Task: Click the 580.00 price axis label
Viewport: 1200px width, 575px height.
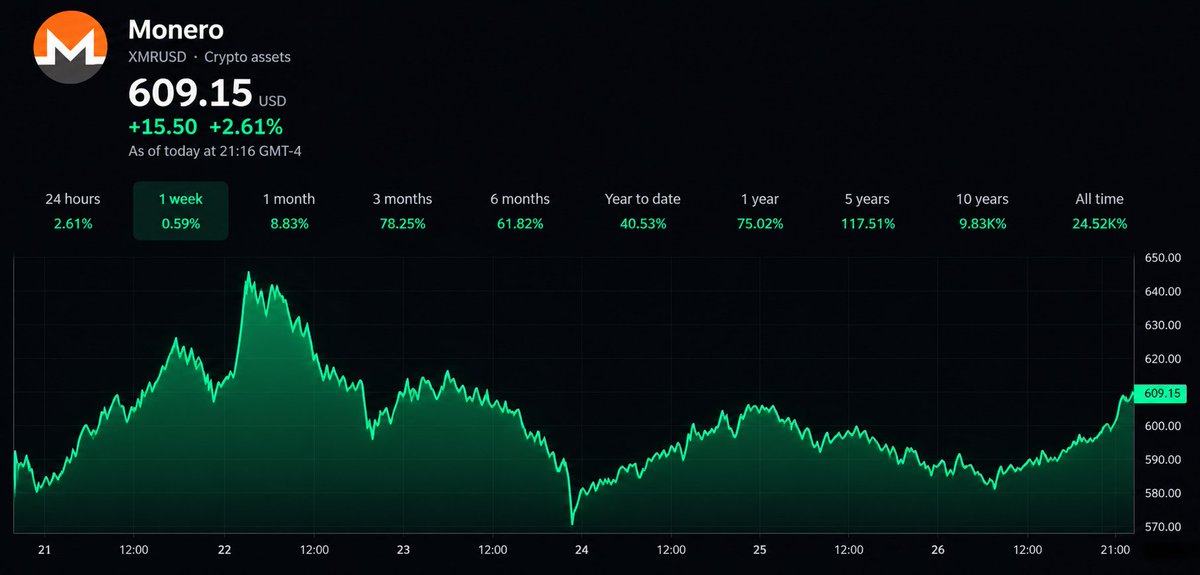Action: [1164, 494]
